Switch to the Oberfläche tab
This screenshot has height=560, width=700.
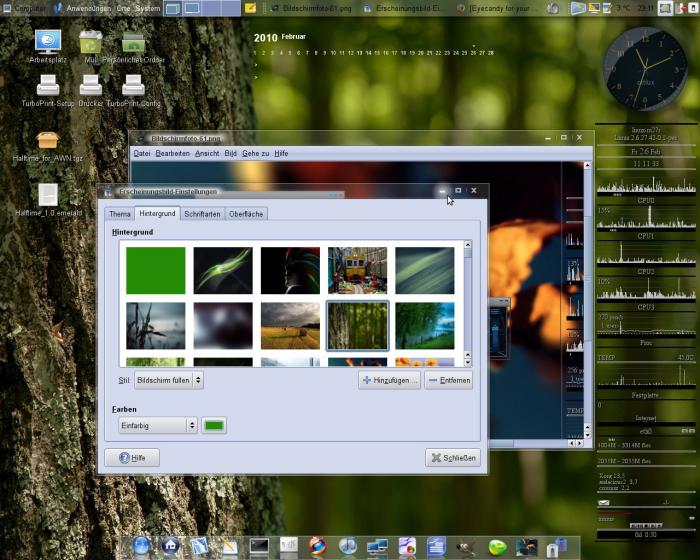(246, 214)
